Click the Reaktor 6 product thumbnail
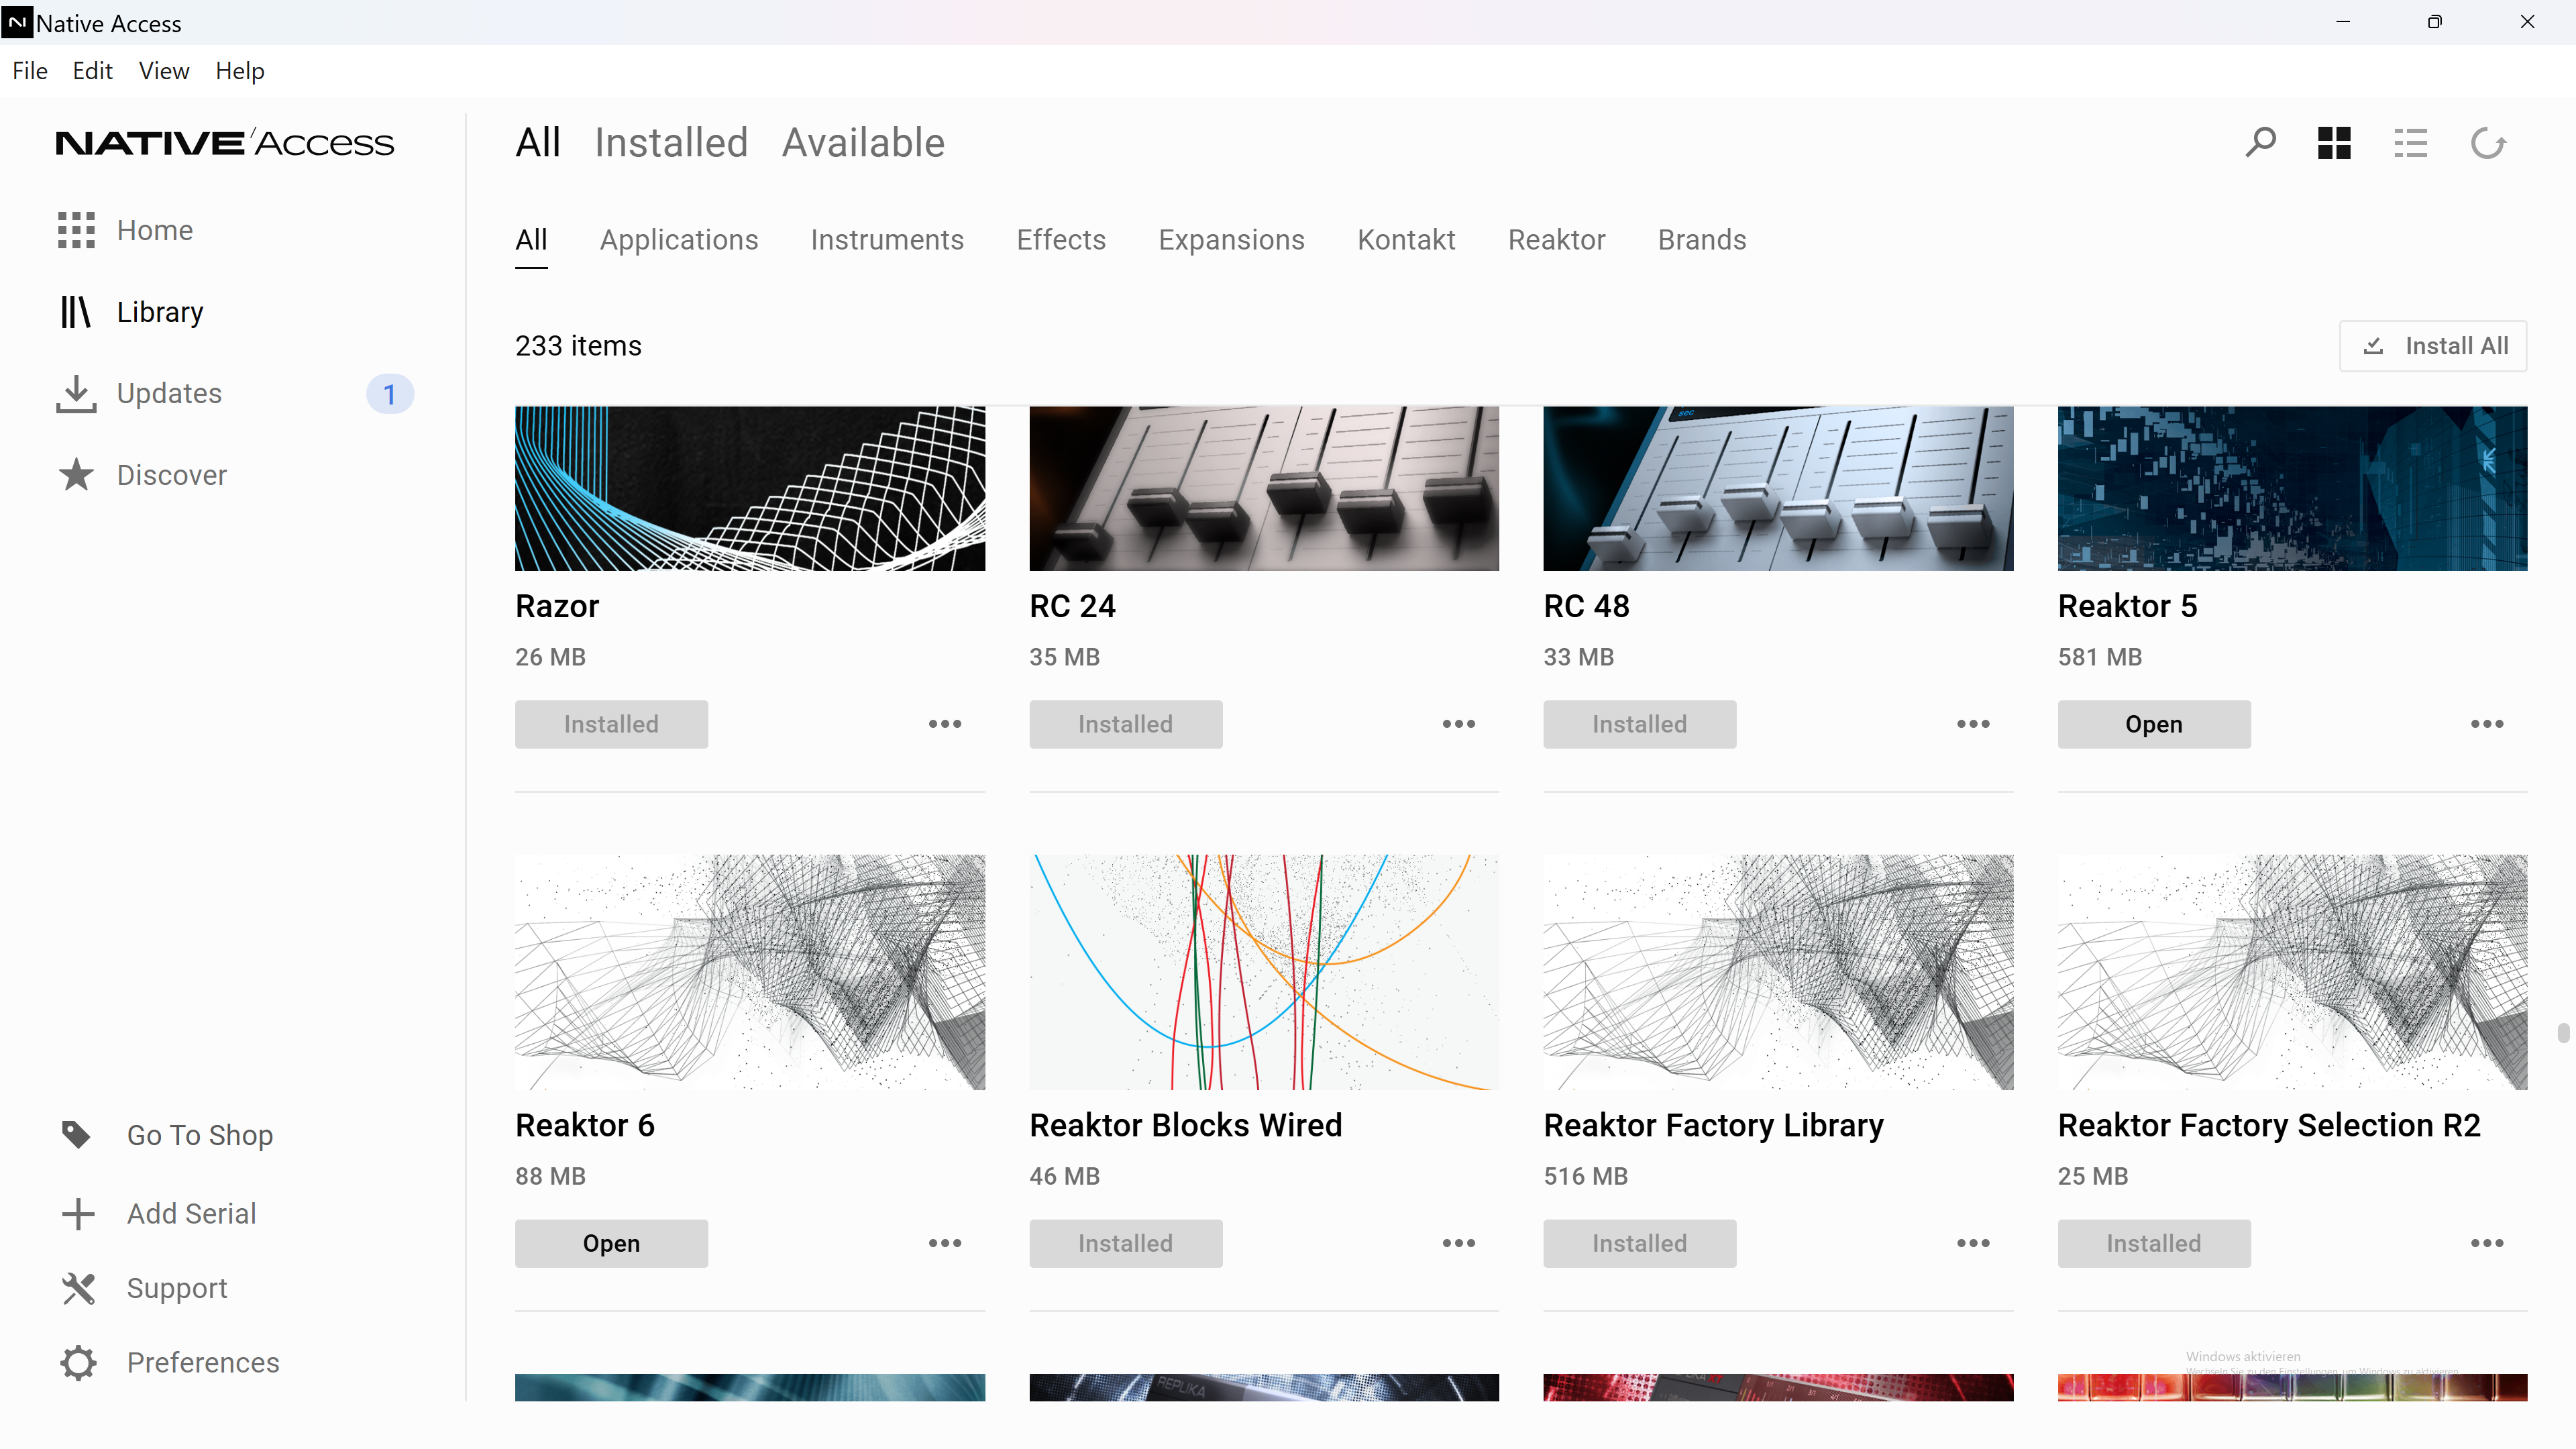The height and width of the screenshot is (1449, 2576). coord(750,972)
